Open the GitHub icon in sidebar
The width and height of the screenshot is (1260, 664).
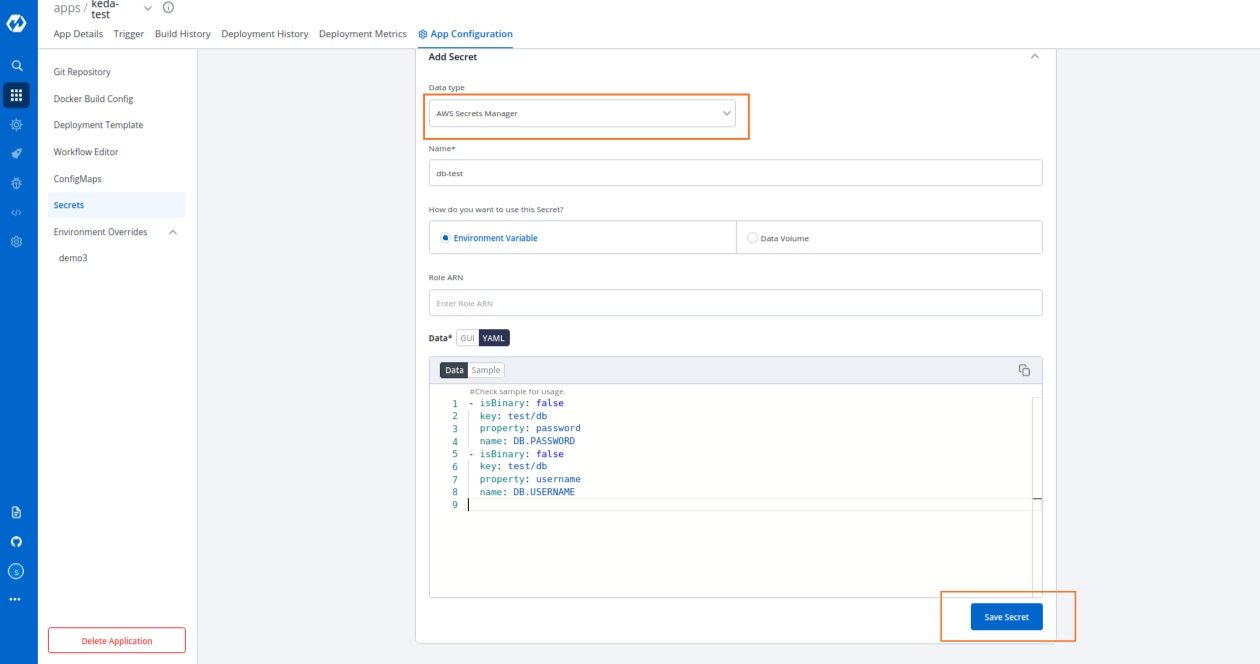pos(16,542)
